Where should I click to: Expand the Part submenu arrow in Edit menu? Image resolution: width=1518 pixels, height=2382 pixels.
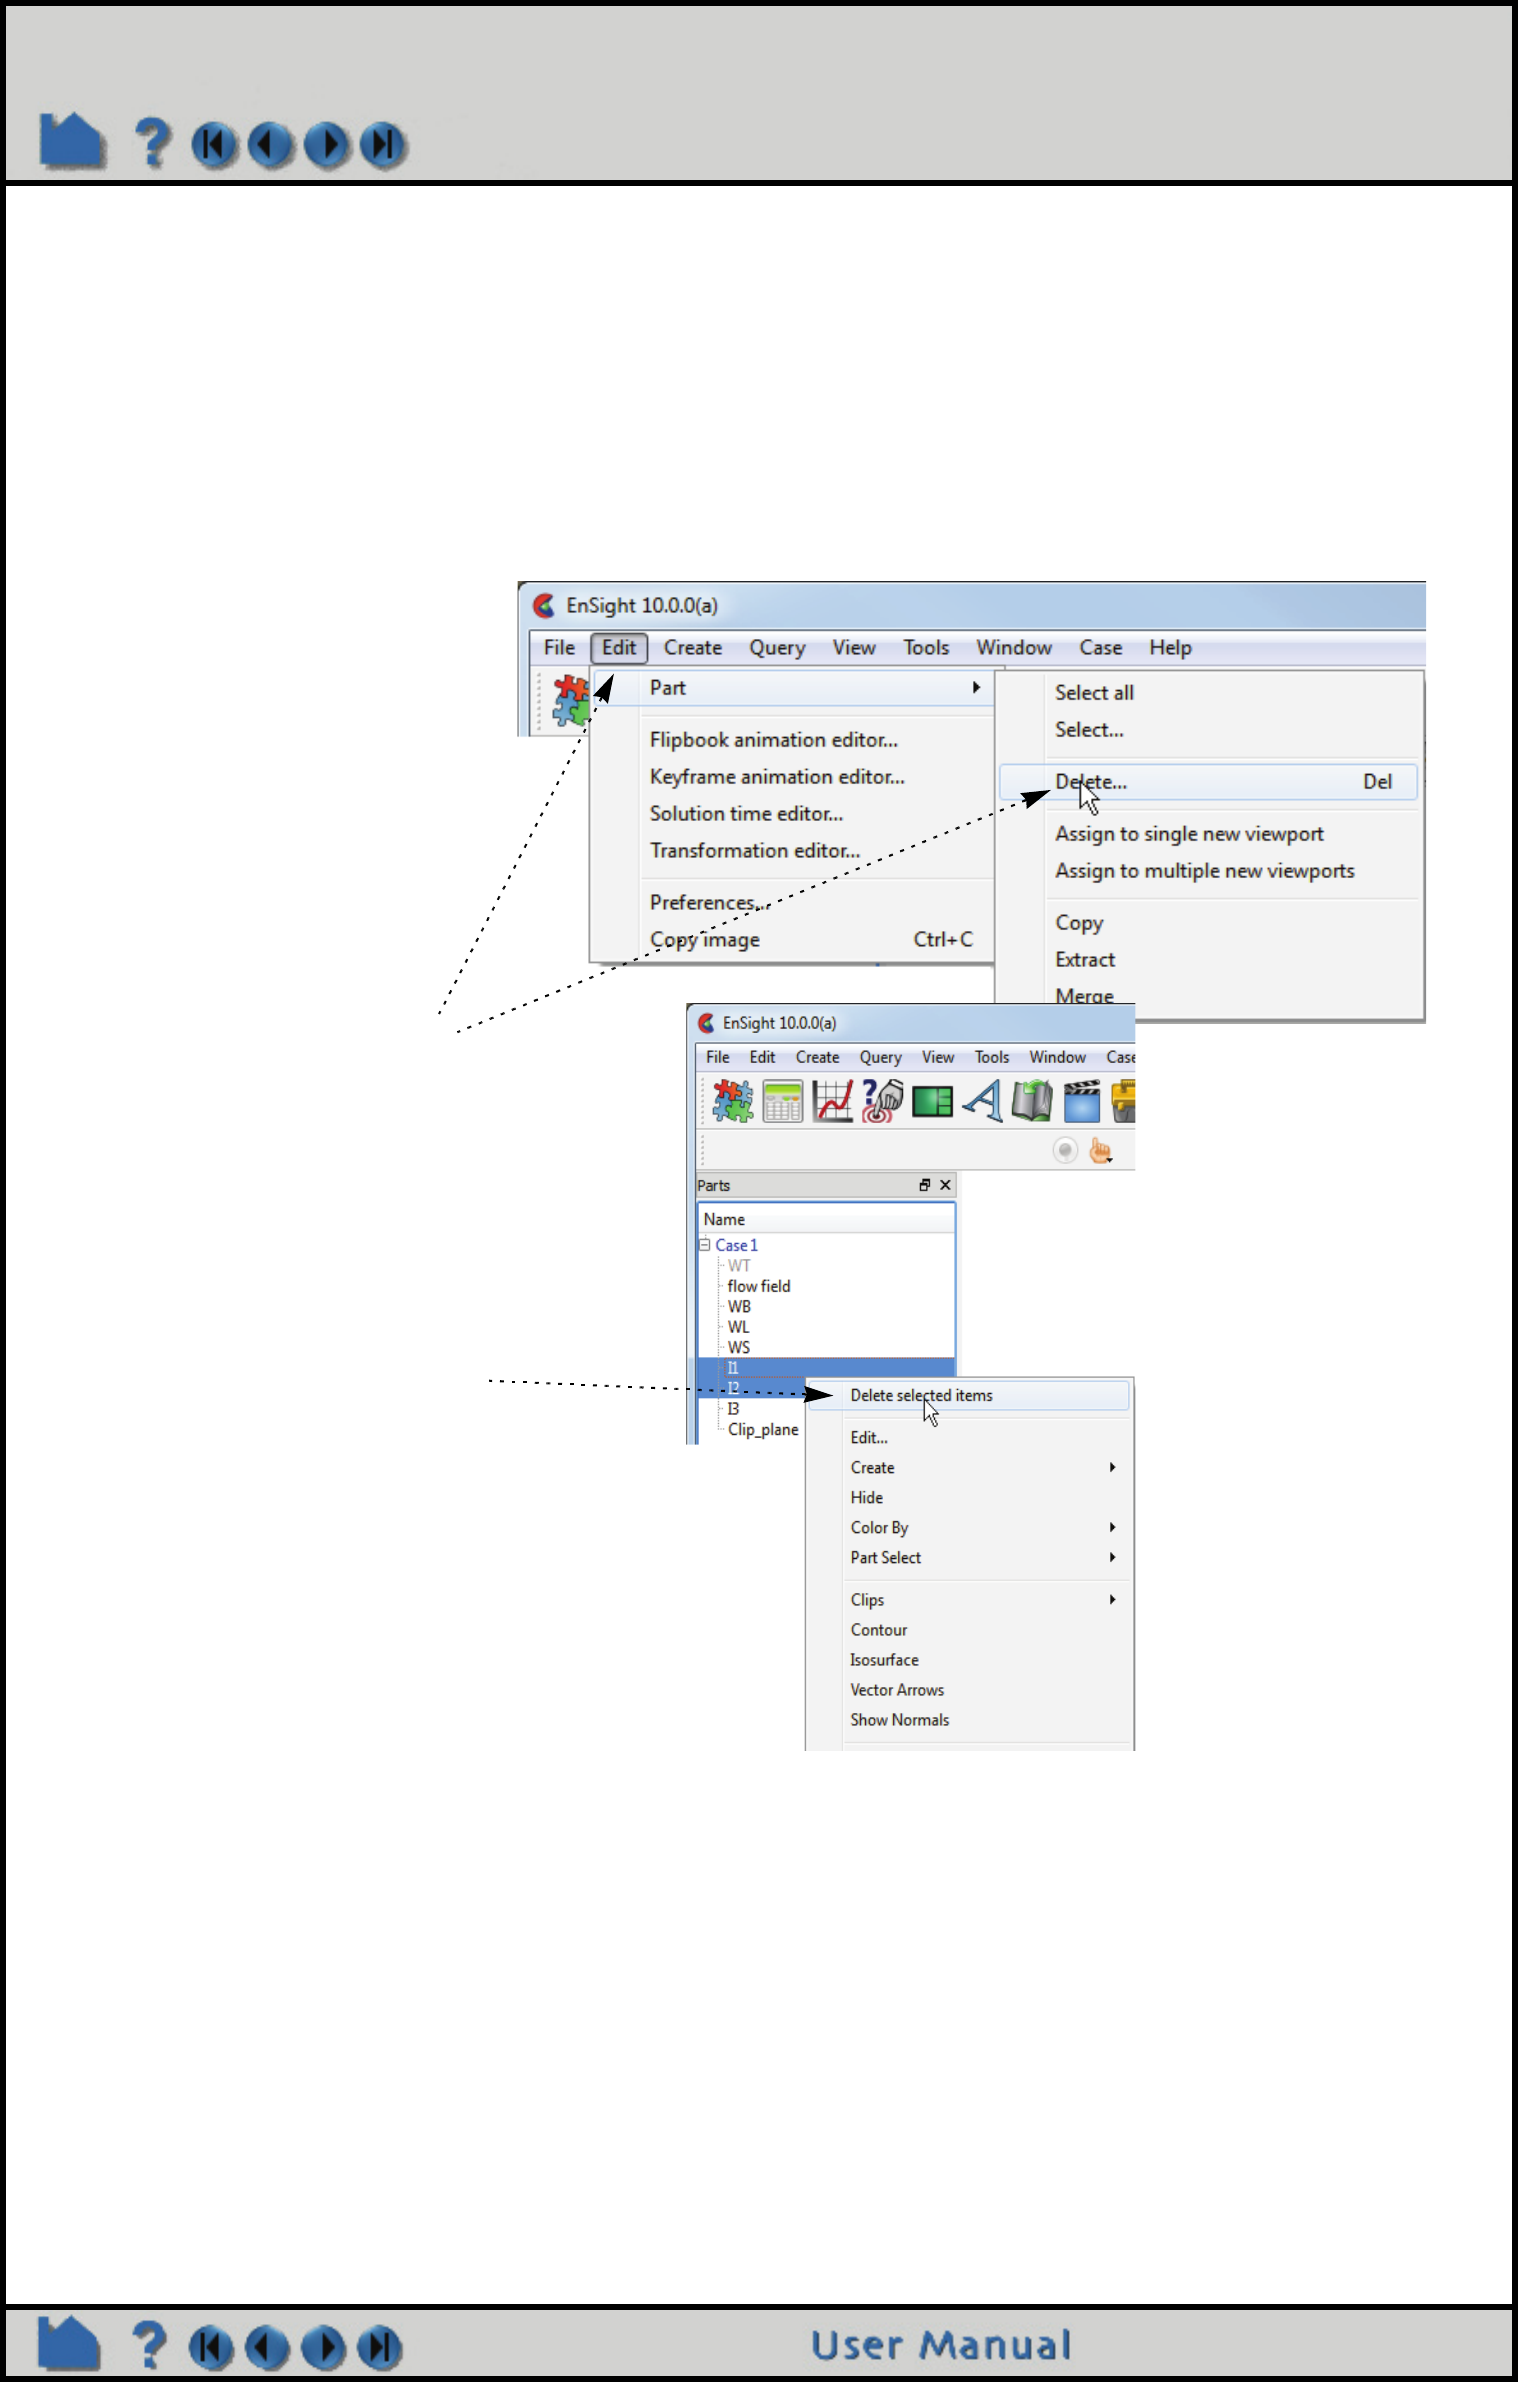coord(976,687)
